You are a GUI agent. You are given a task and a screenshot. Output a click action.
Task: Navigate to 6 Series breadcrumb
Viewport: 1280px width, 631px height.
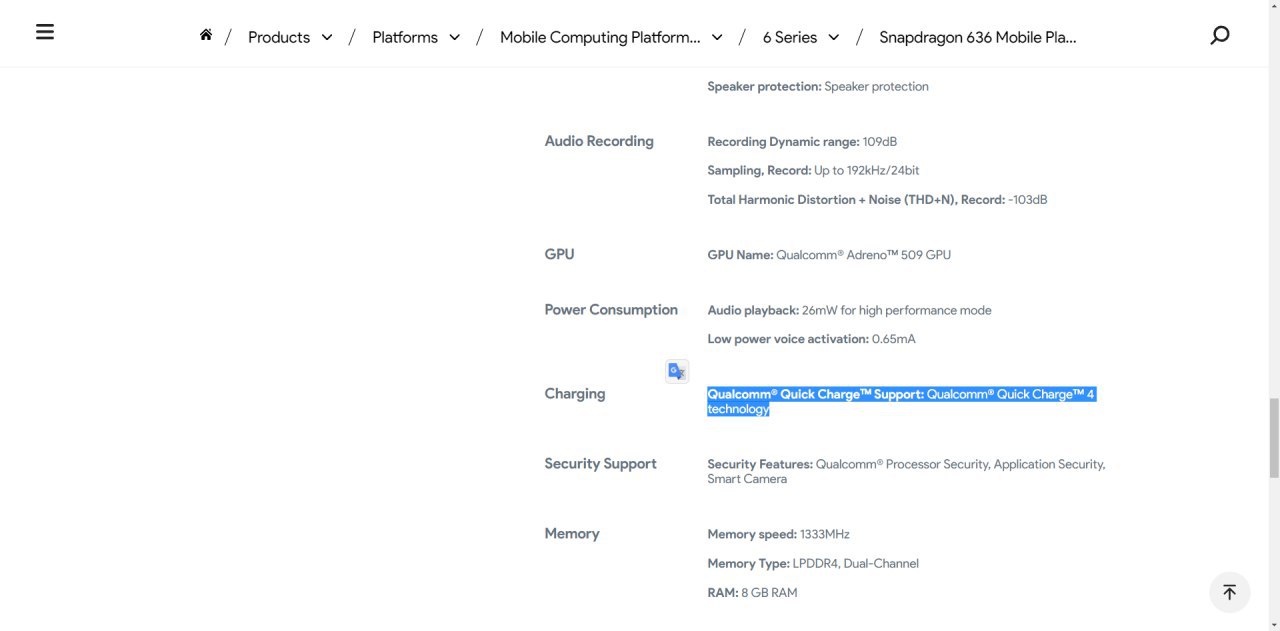790,37
